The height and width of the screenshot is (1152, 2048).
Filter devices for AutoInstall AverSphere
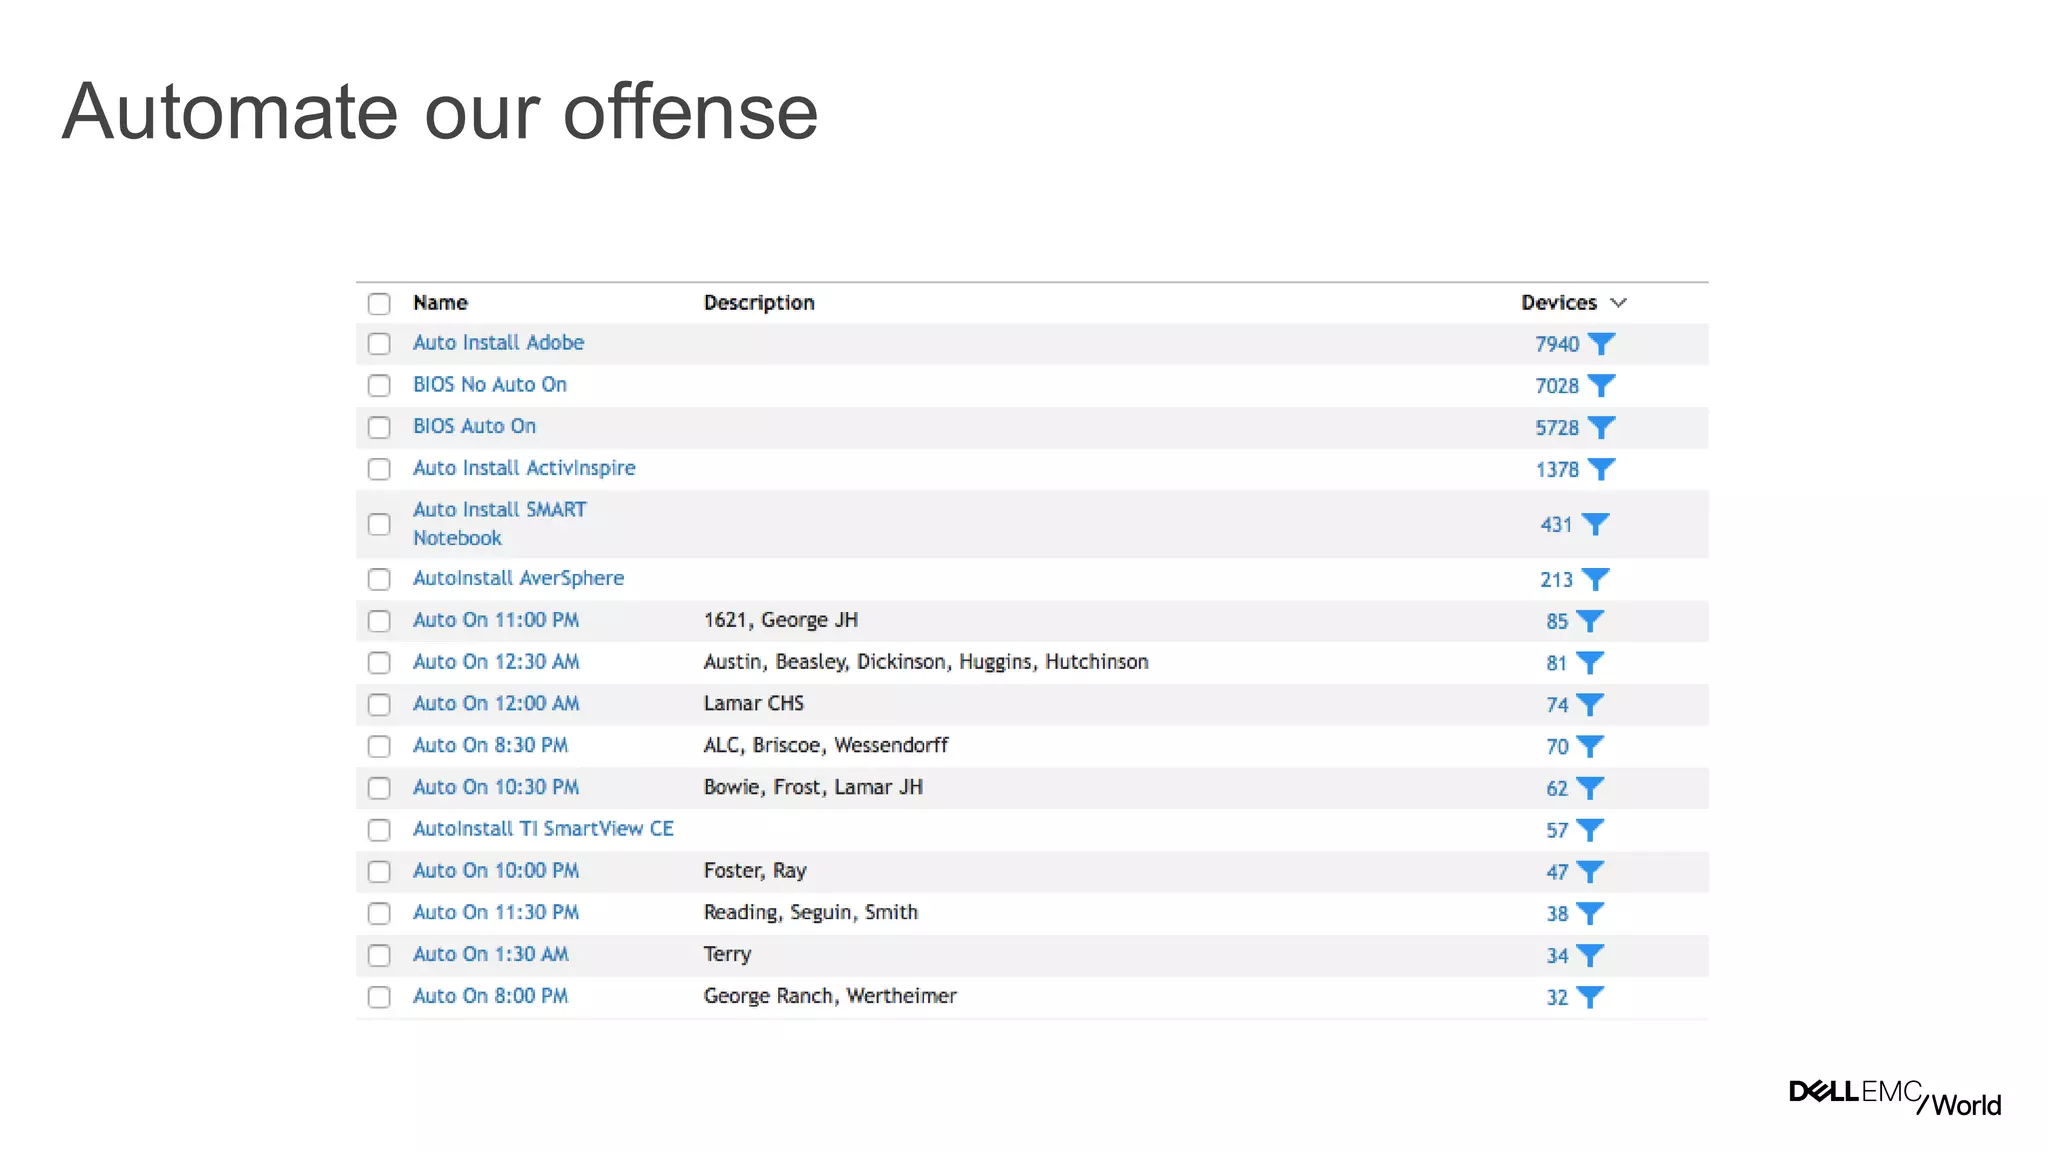click(x=1595, y=580)
